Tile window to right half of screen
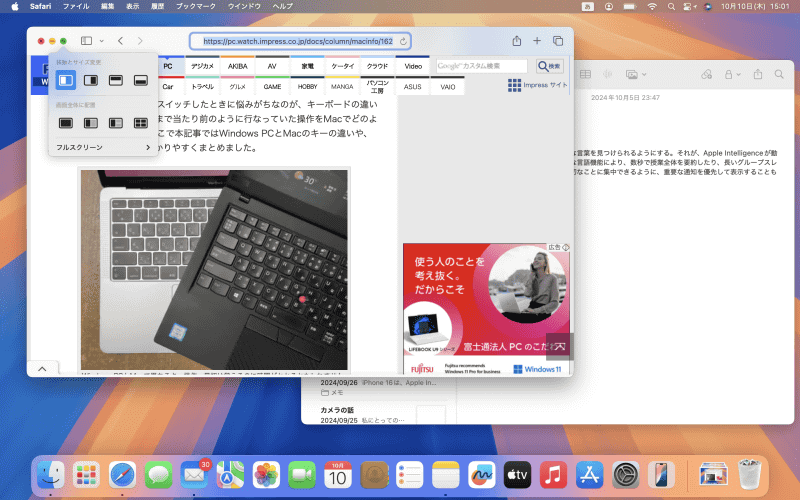This screenshot has height=500, width=800. click(91, 80)
